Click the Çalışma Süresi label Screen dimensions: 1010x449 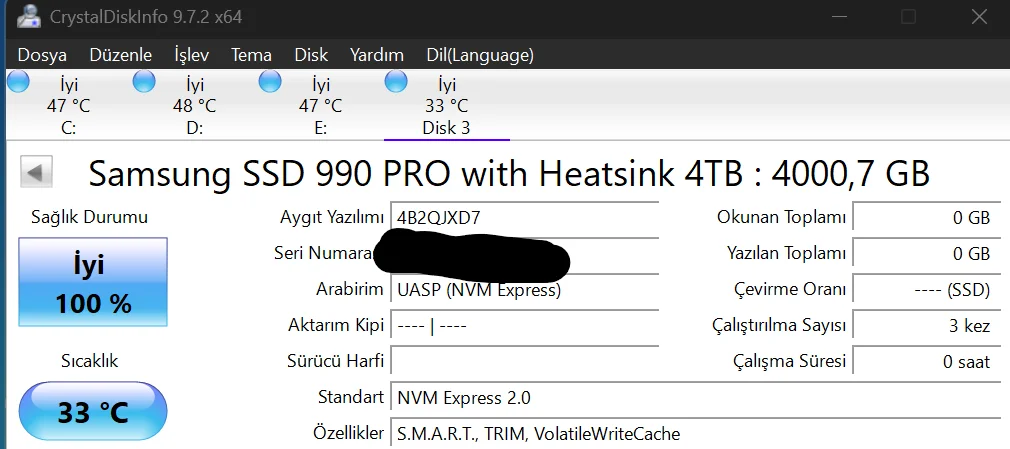[x=789, y=361]
